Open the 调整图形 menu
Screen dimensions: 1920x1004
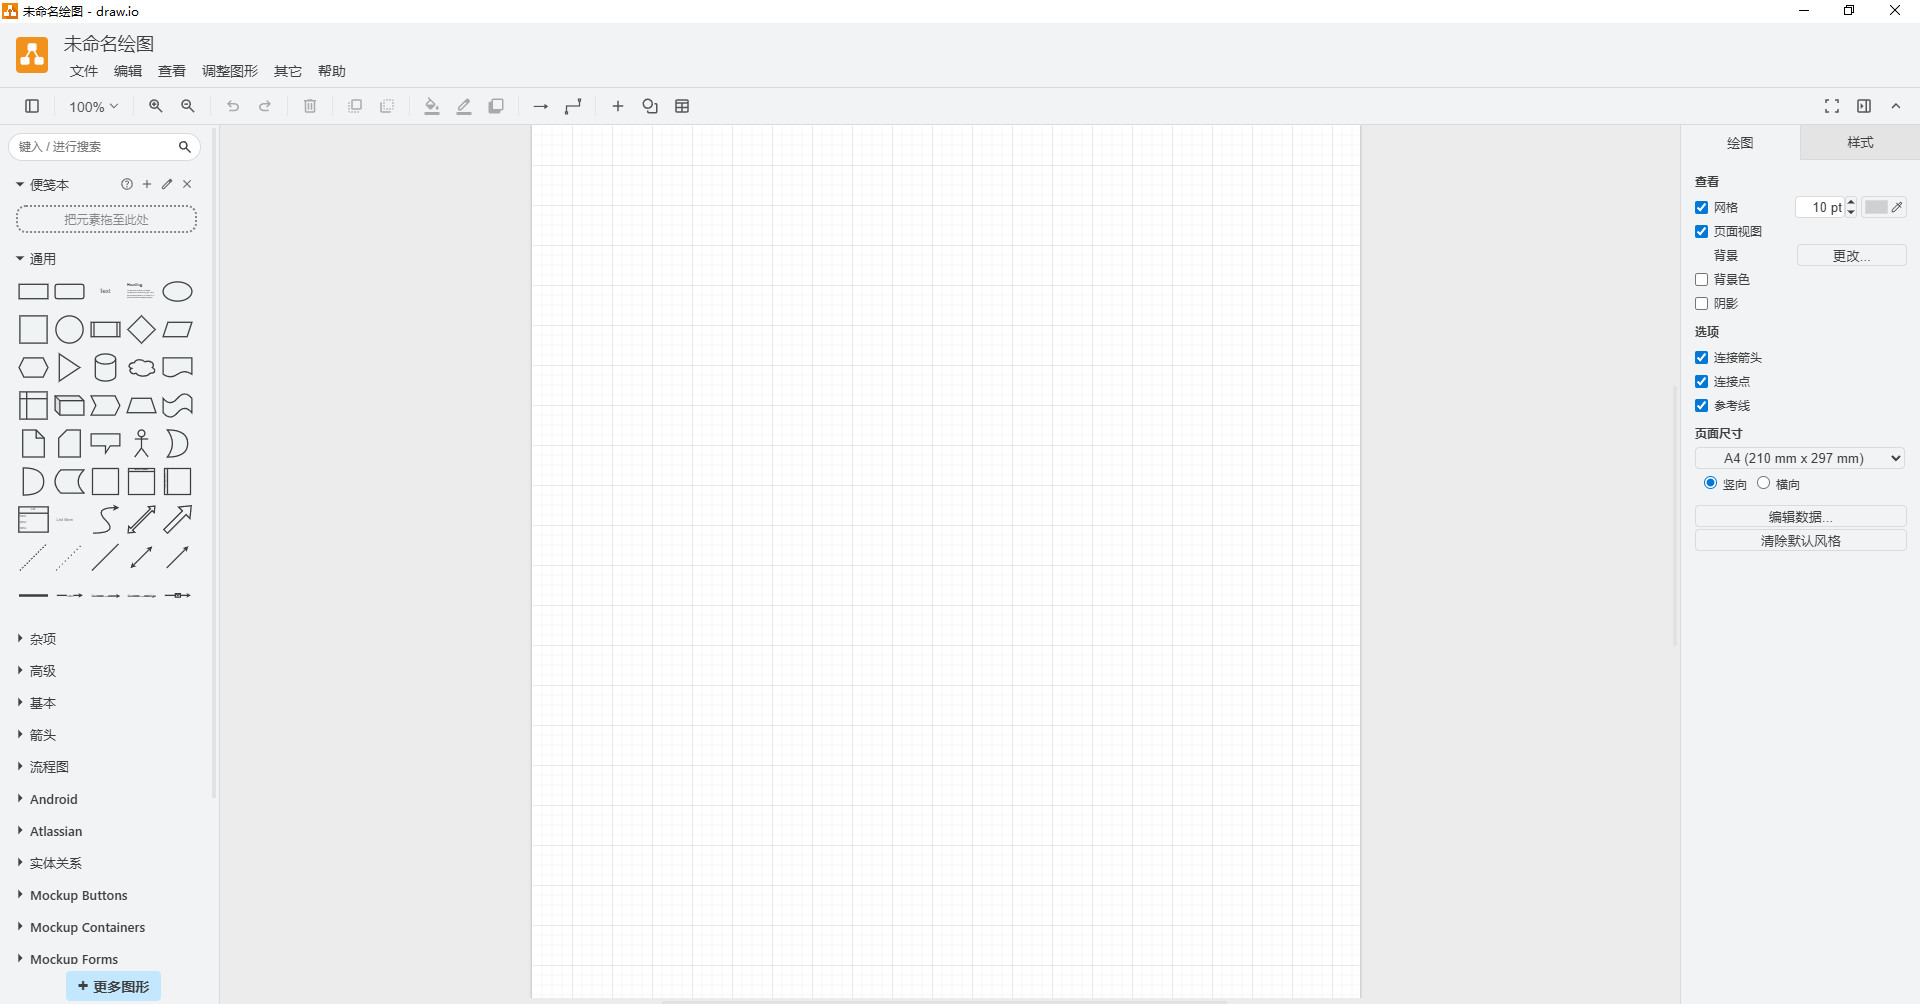coord(229,71)
